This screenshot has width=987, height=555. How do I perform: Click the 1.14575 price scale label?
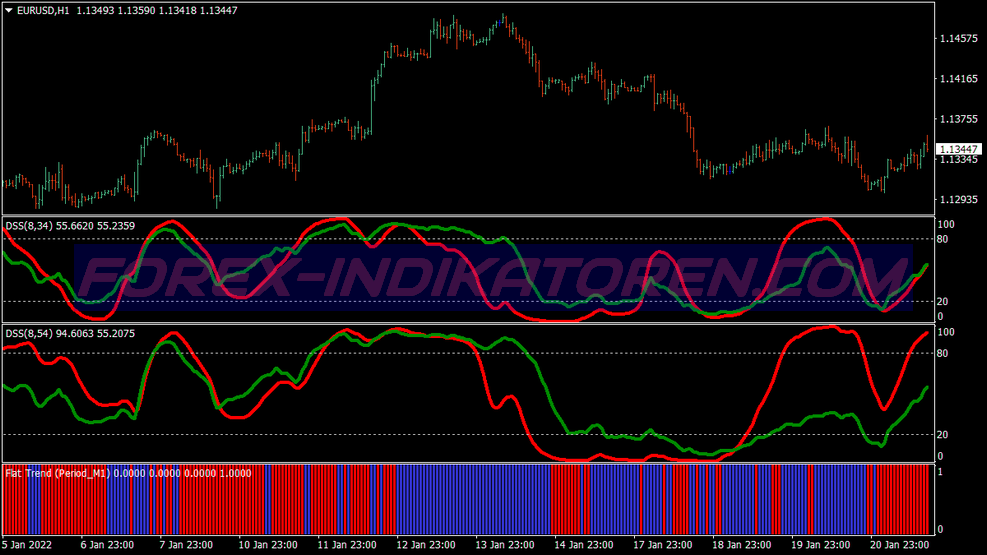coord(959,38)
